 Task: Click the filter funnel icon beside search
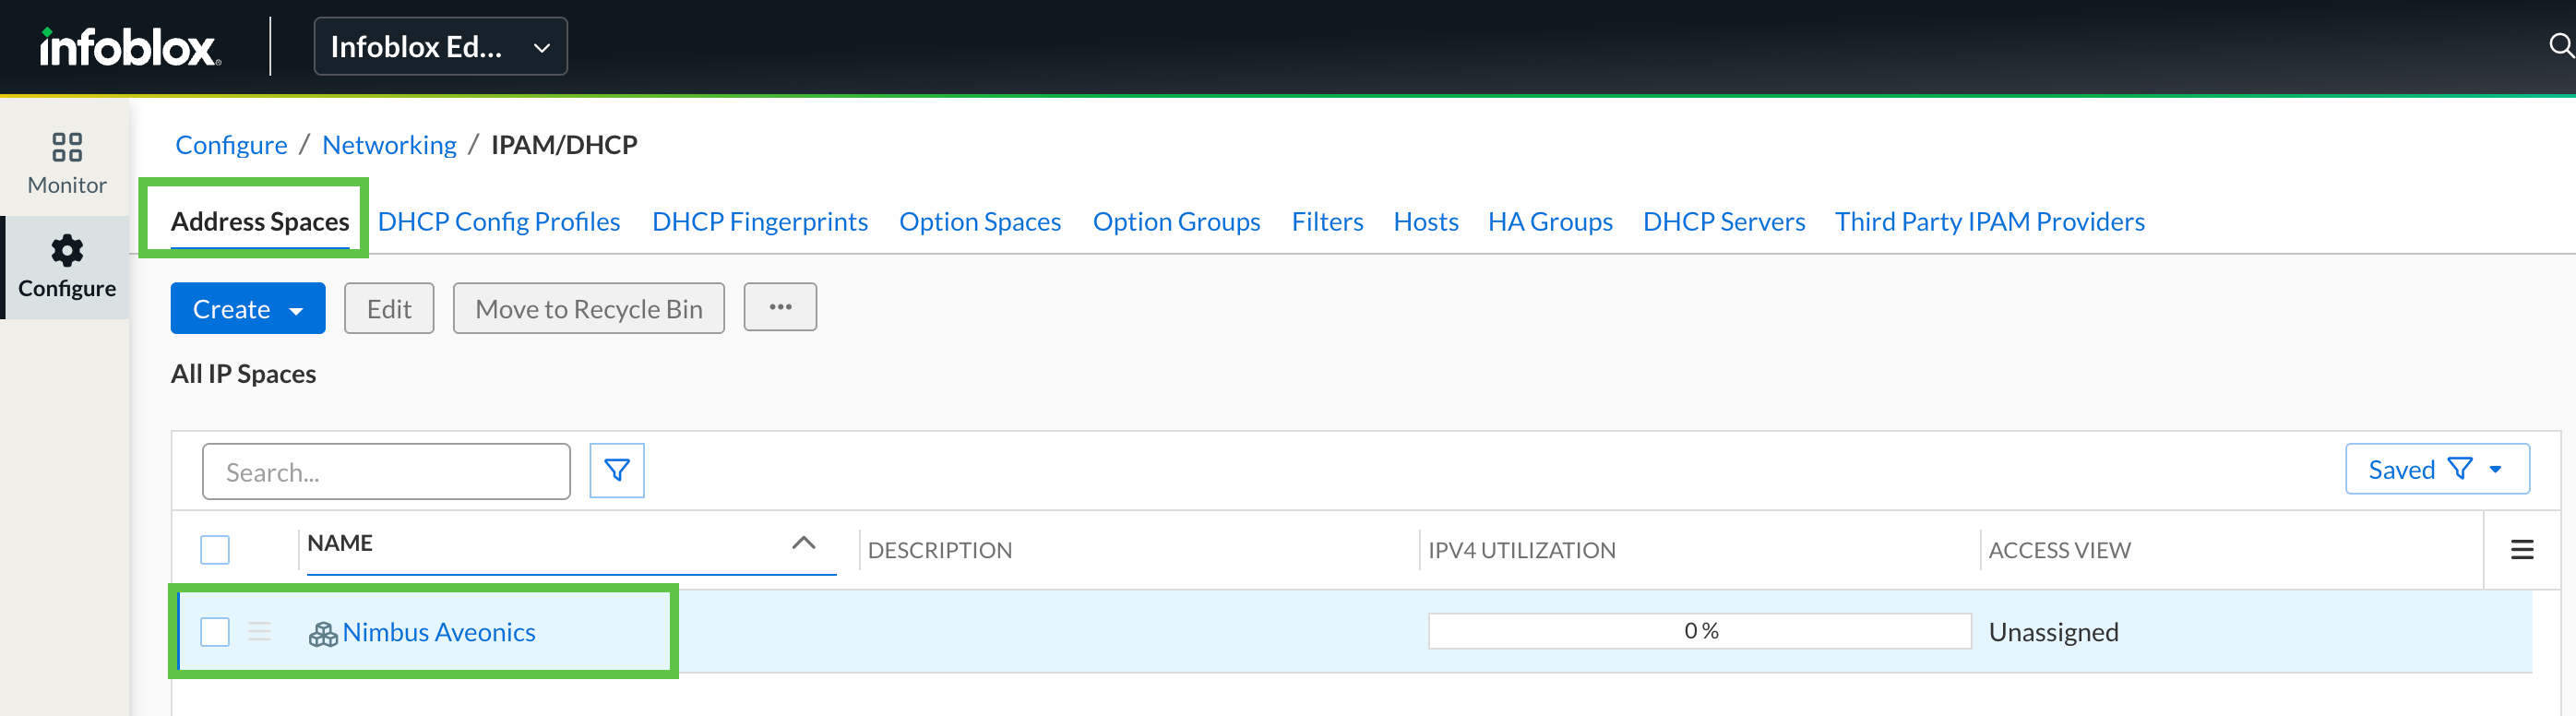(616, 471)
